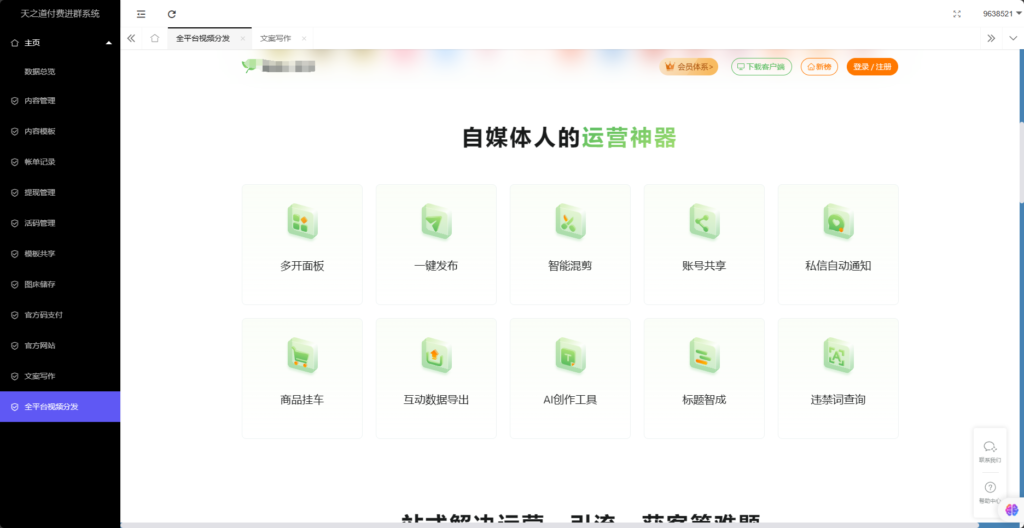Click the 新榜 button
This screenshot has height=528, width=1024.
click(x=819, y=67)
